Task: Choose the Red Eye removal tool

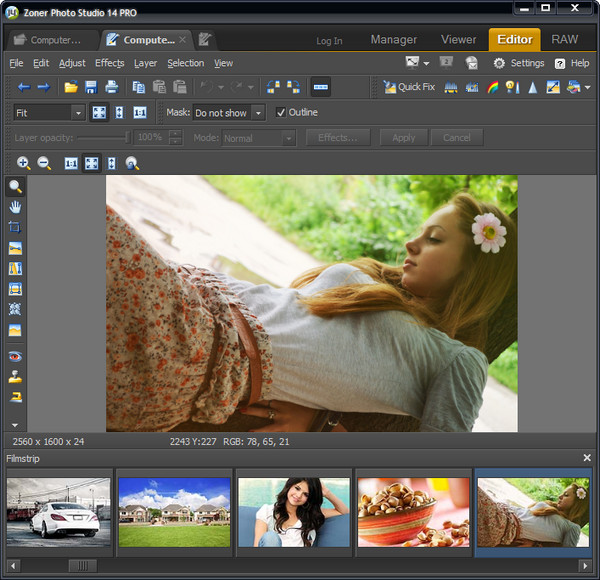Action: click(x=15, y=356)
